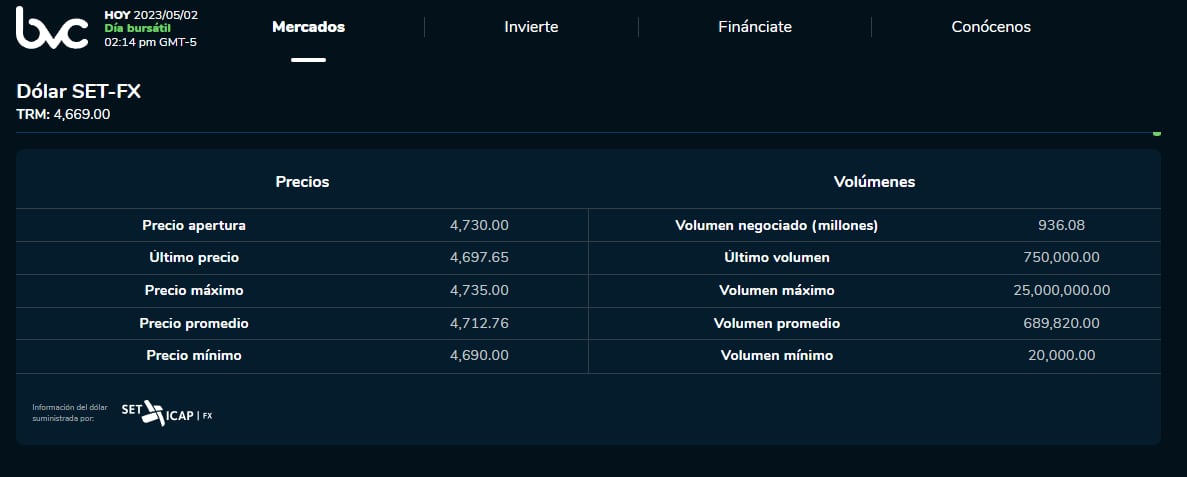Click the Volumen negociado (millones) label

776,225
